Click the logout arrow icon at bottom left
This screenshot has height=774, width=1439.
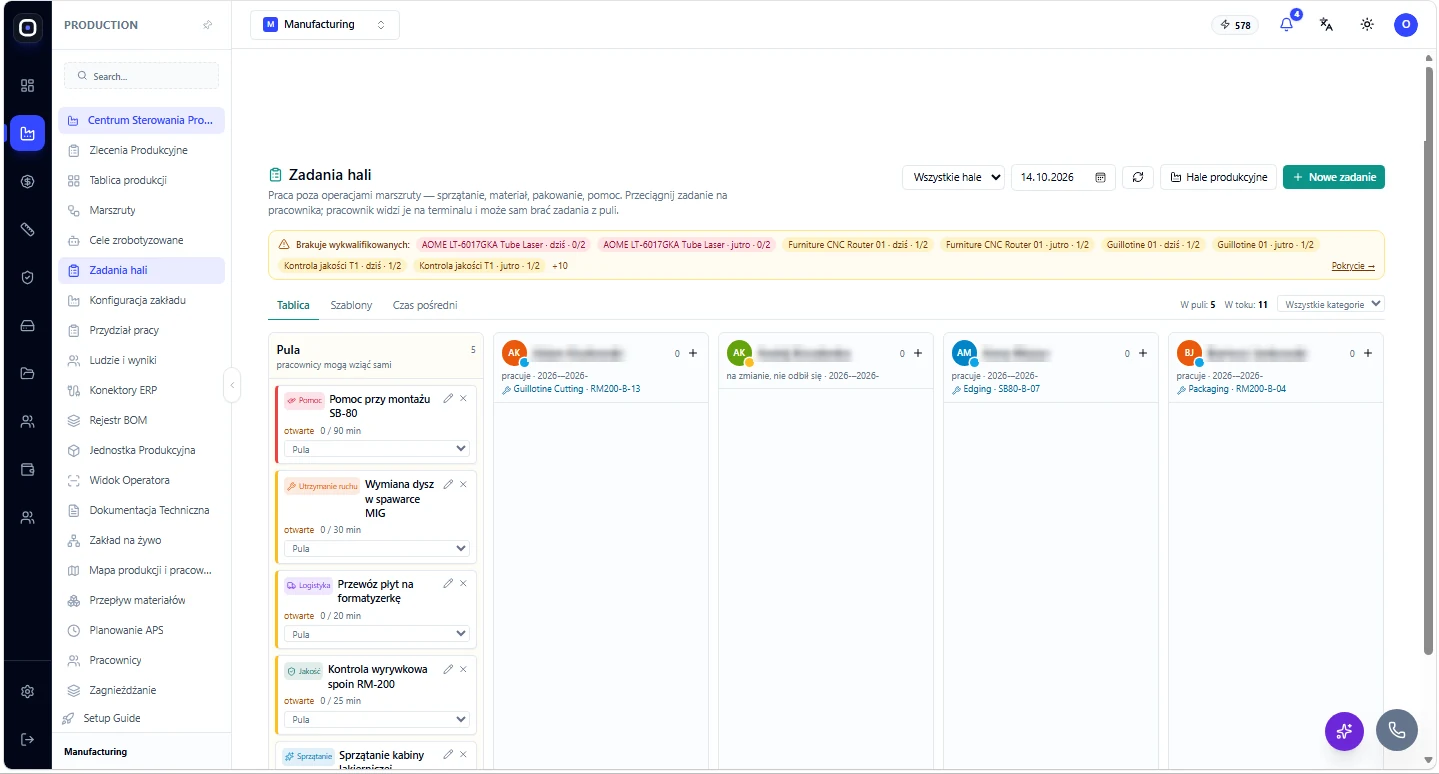pyautogui.click(x=27, y=739)
